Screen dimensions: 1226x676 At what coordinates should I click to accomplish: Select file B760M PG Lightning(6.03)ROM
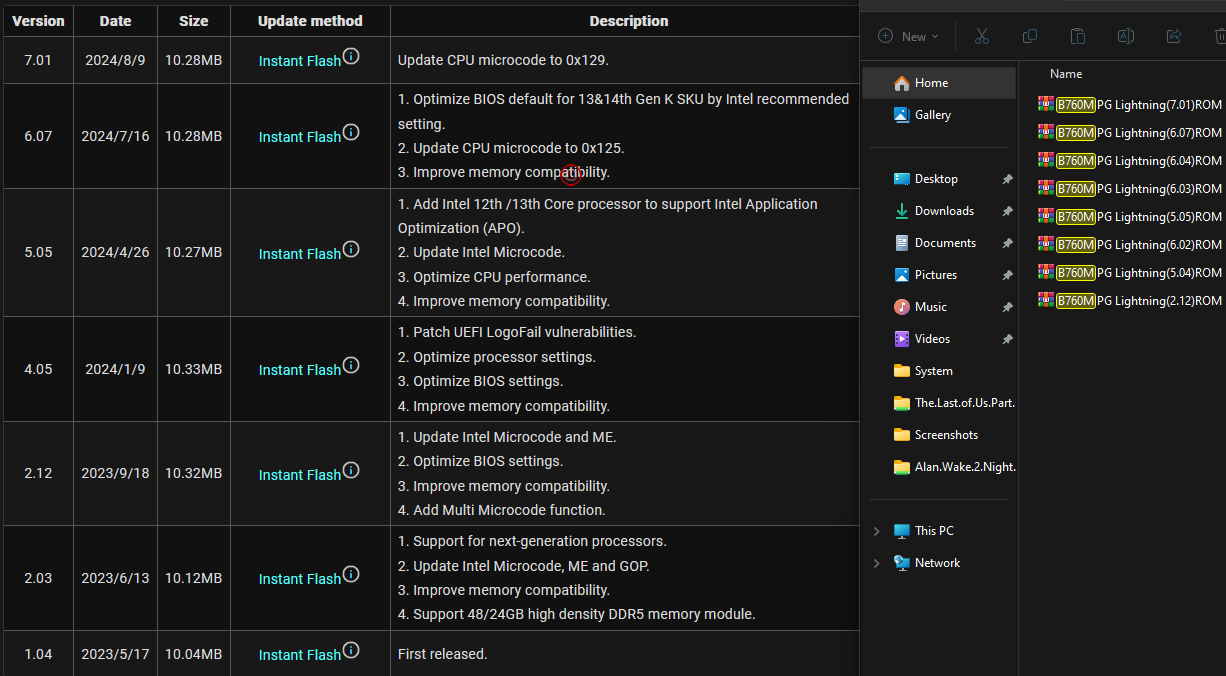1130,188
